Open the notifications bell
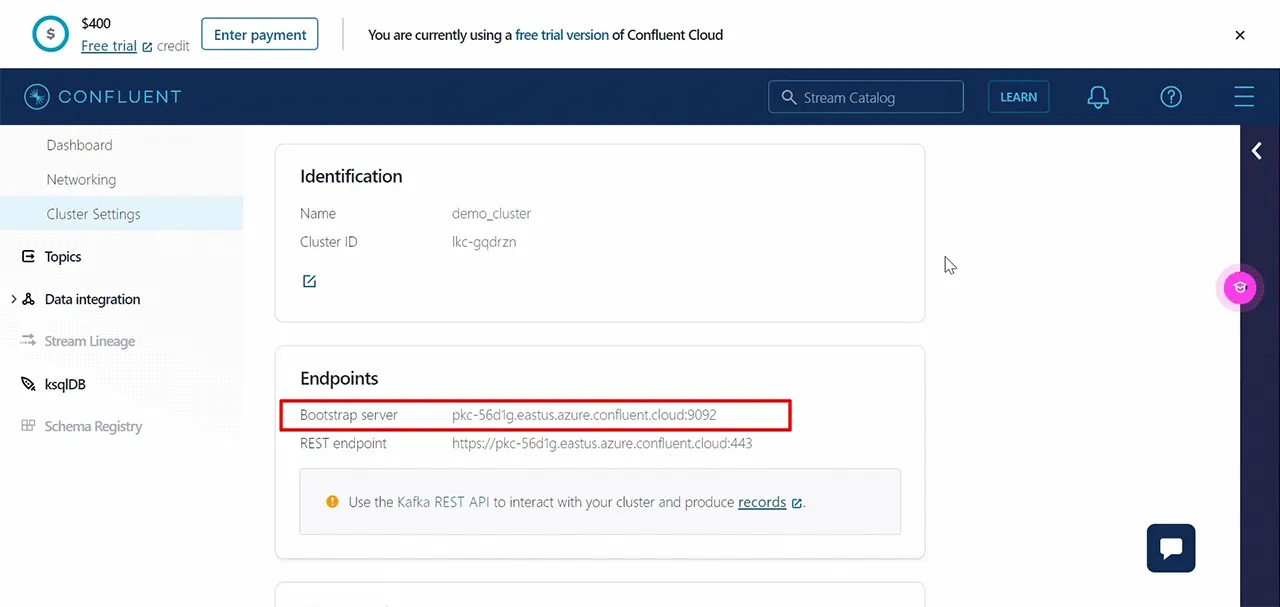This screenshot has height=607, width=1280. click(1098, 97)
